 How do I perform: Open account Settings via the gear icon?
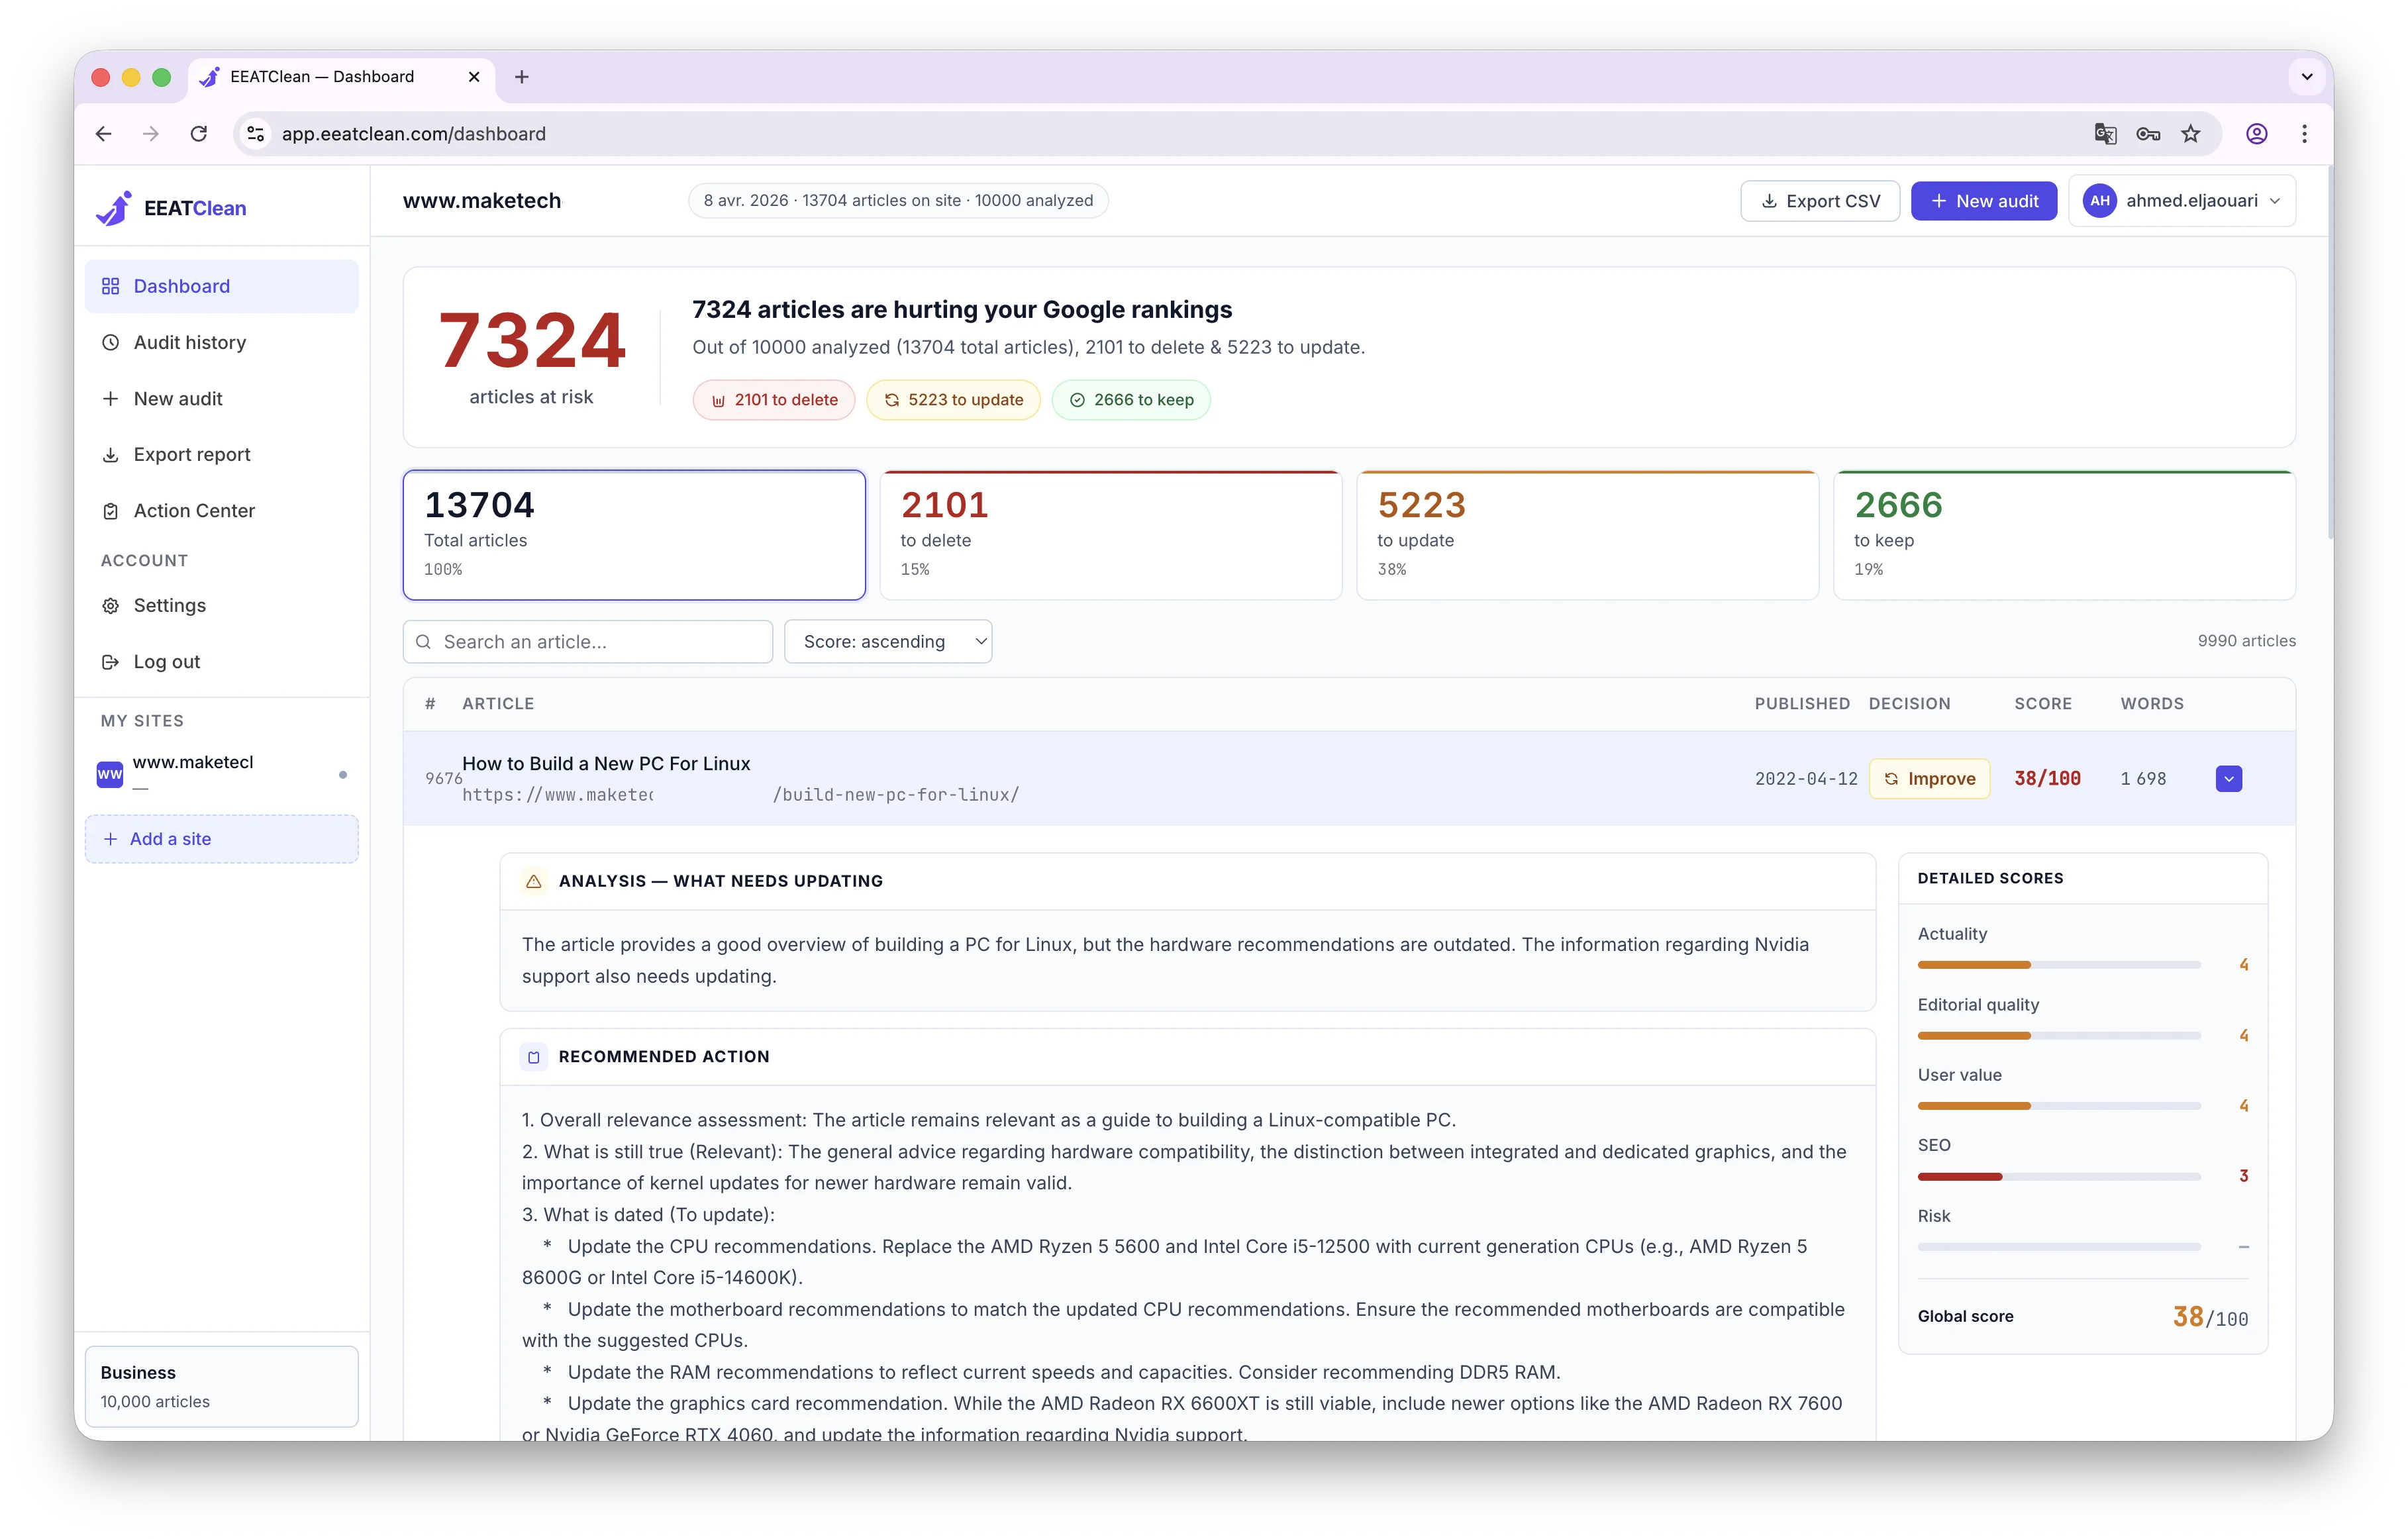click(111, 605)
